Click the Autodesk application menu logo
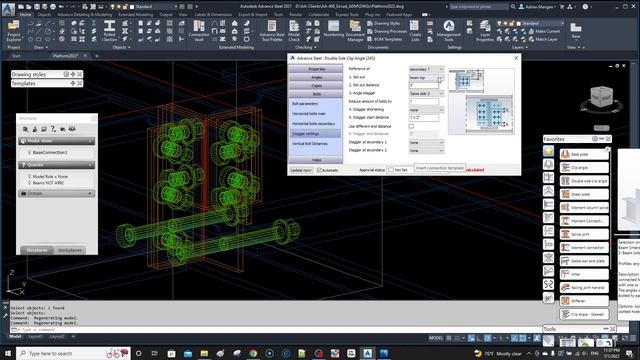This screenshot has width=640, height=360. pyautogui.click(x=8, y=8)
